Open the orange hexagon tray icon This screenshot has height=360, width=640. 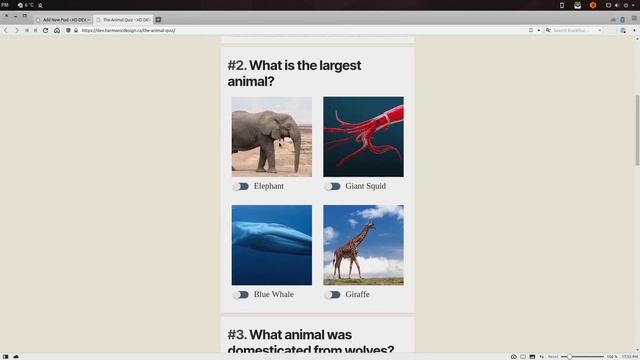pos(593,5)
